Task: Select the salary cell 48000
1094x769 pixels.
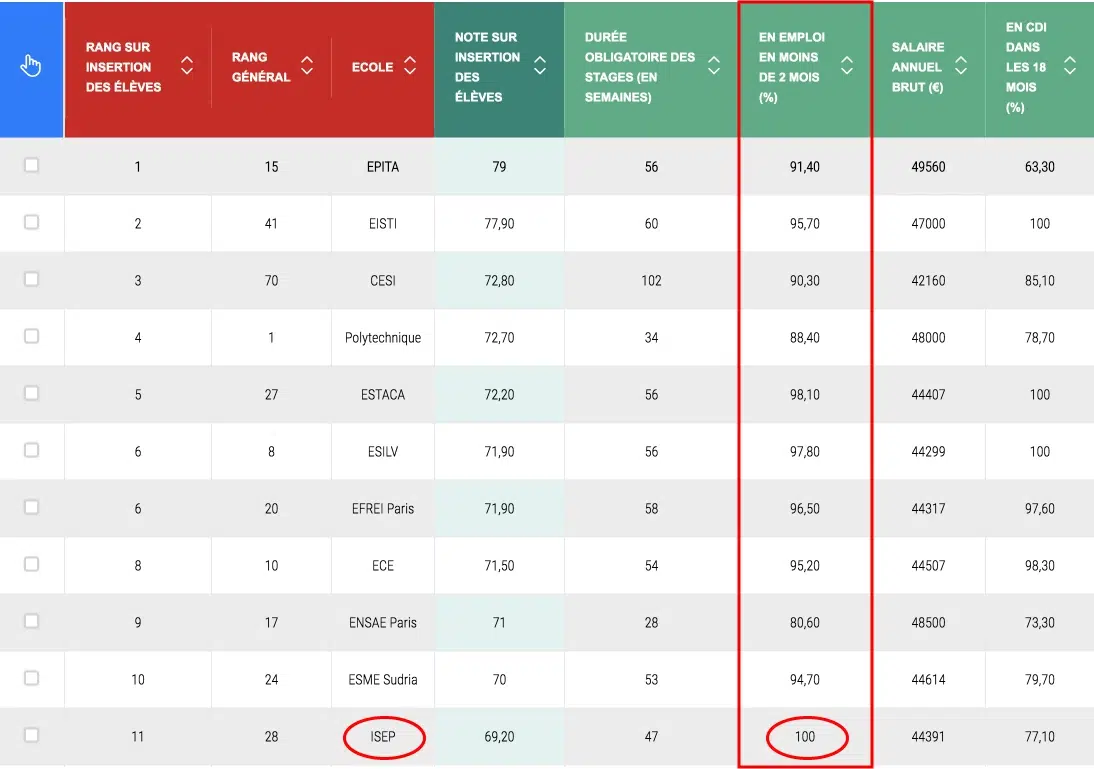Action: pyautogui.click(x=929, y=338)
